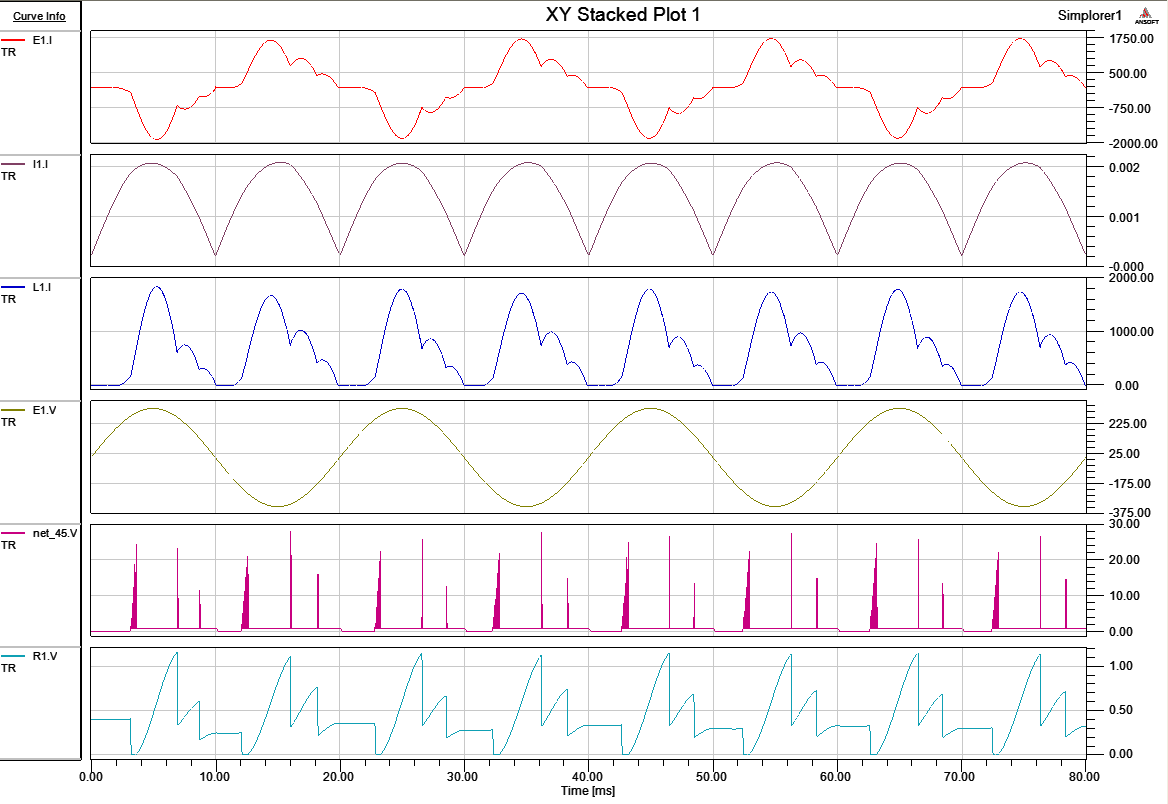Click the 0.002 Y-axis value of I1.I
1168x804 pixels.
[x=1125, y=168]
